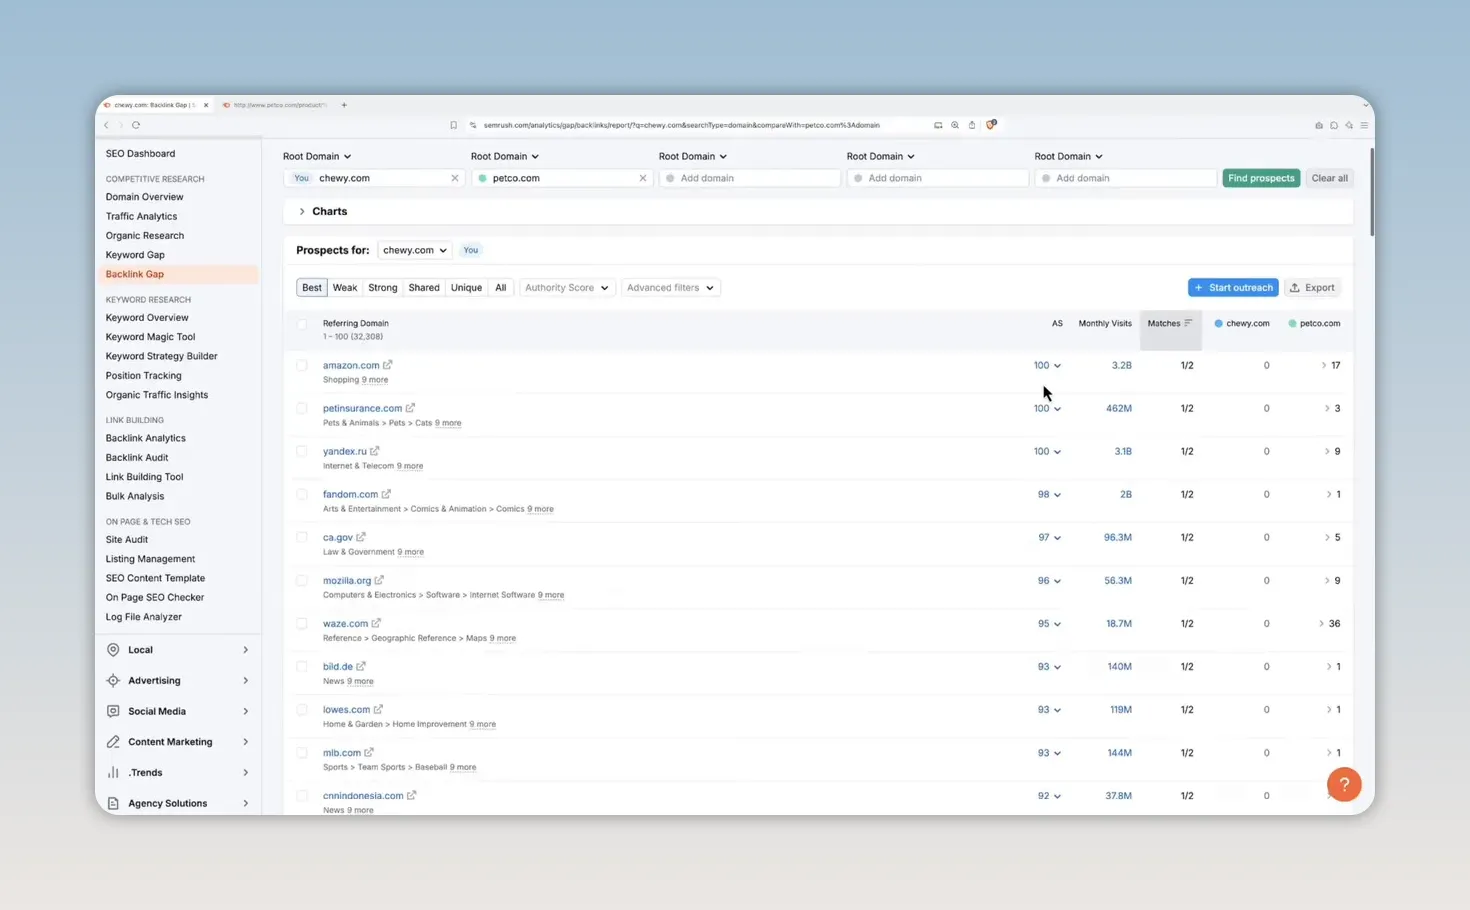This screenshot has width=1470, height=910.
Task: Expand the .Trends sidebar section
Action: point(177,773)
